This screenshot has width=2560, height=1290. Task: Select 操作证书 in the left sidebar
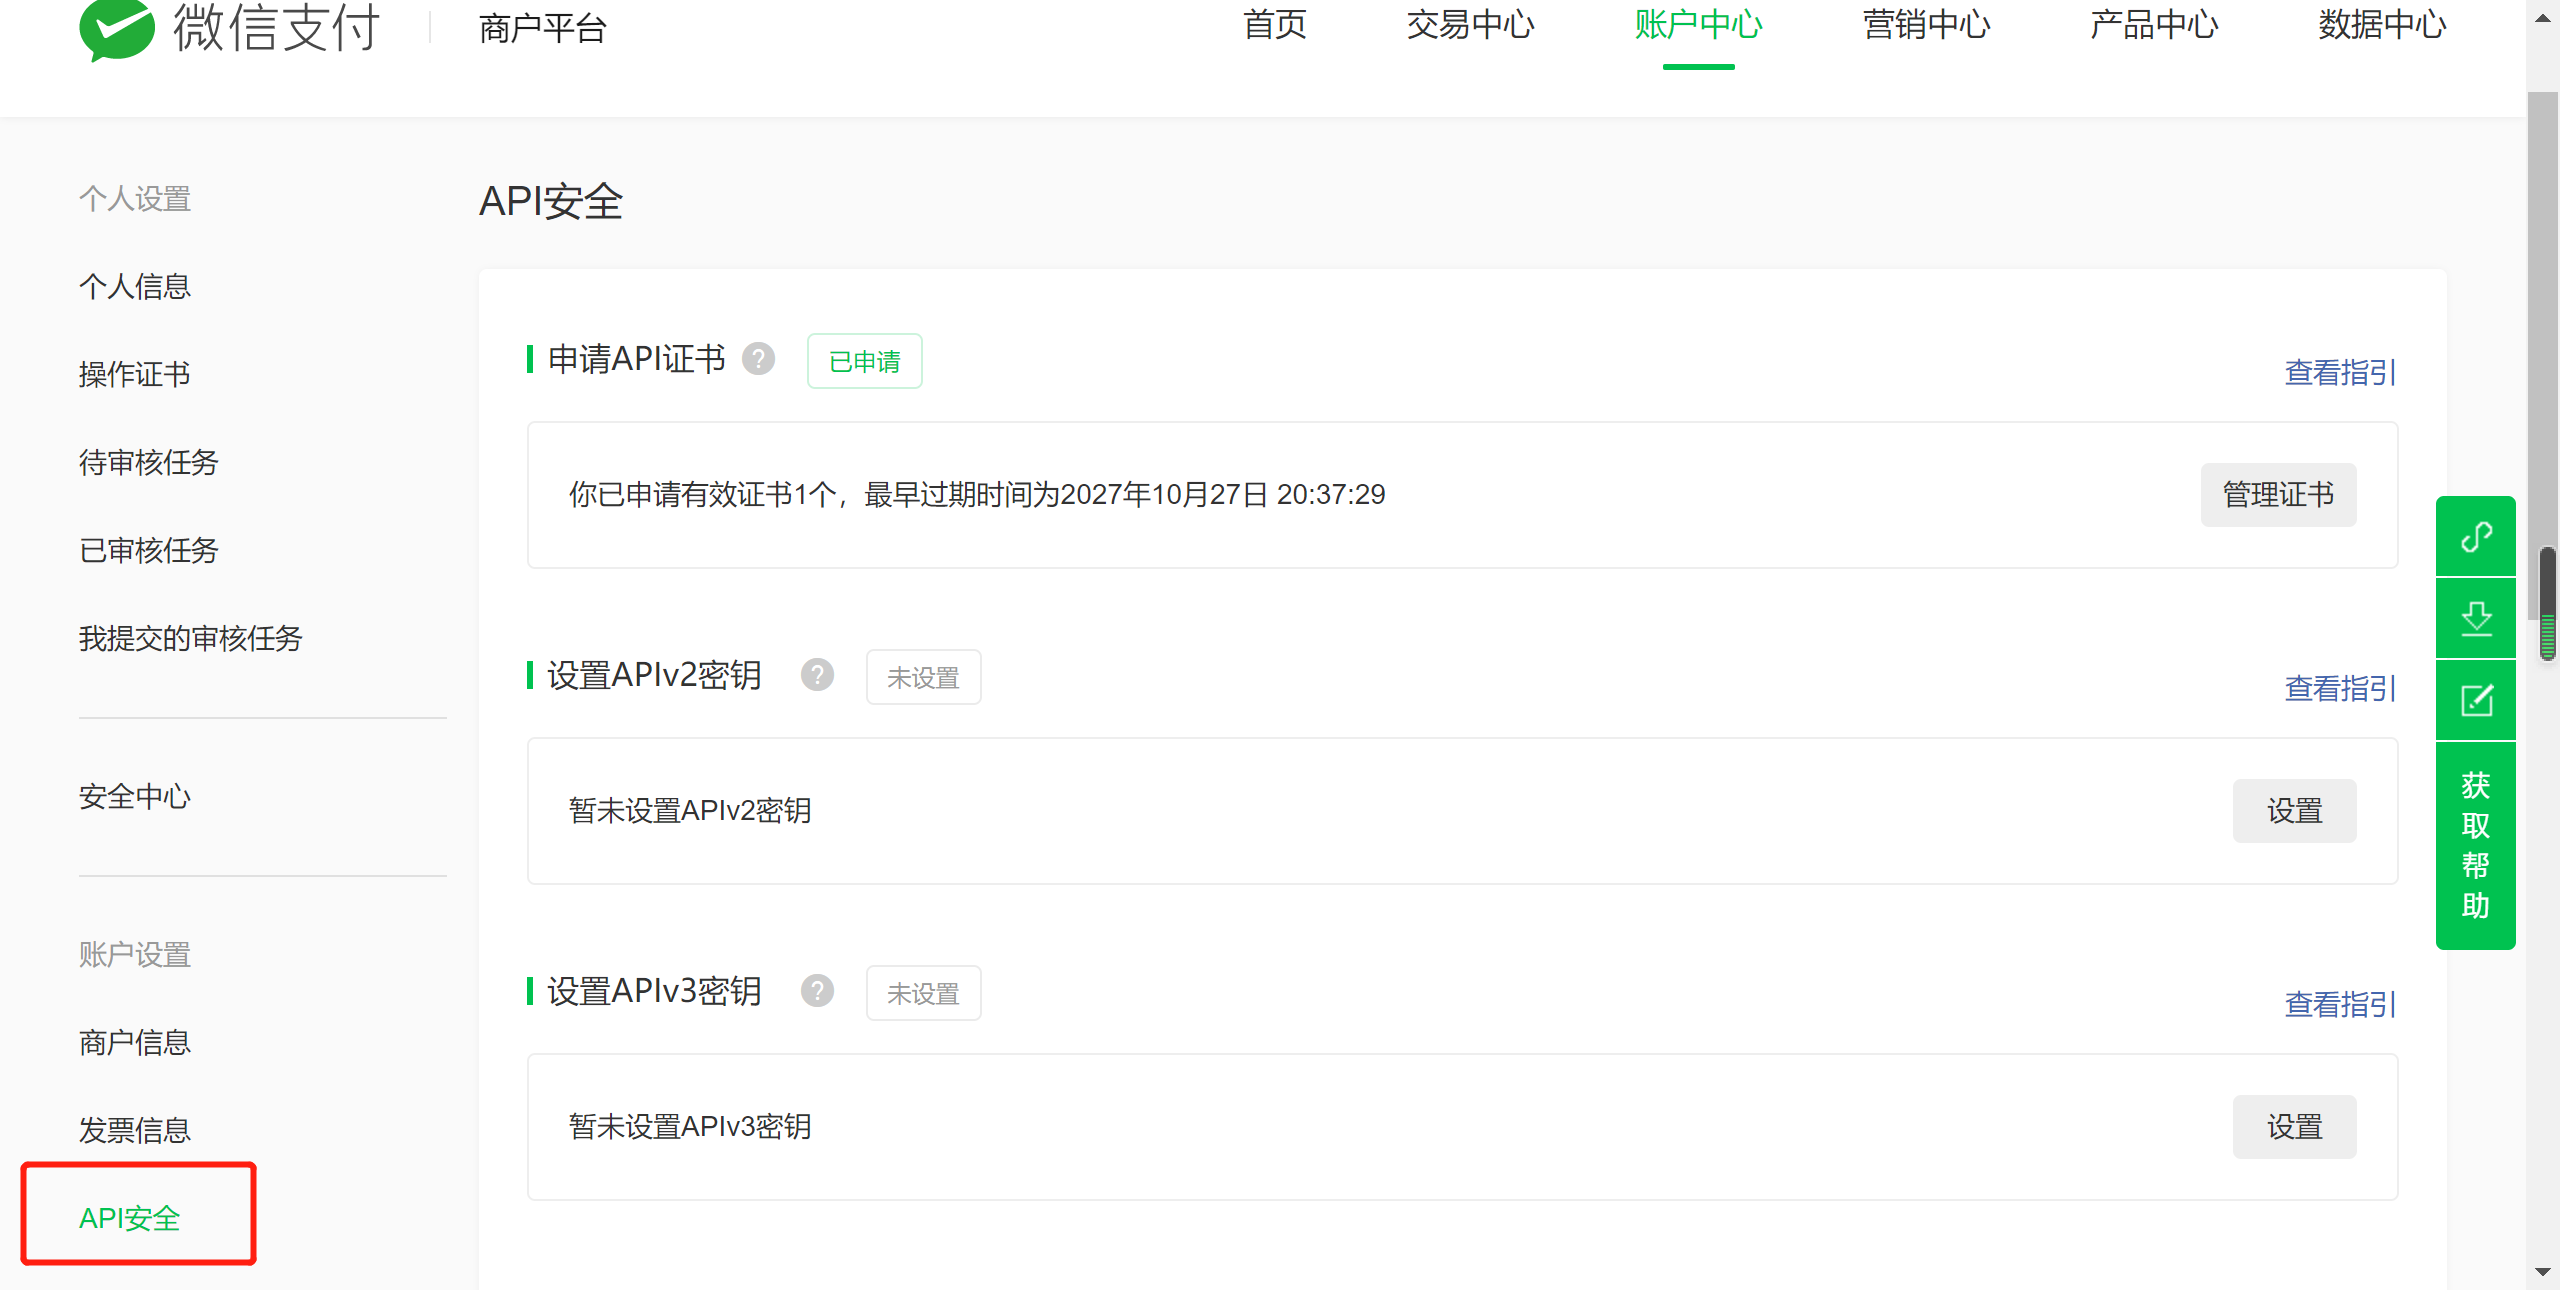[135, 374]
